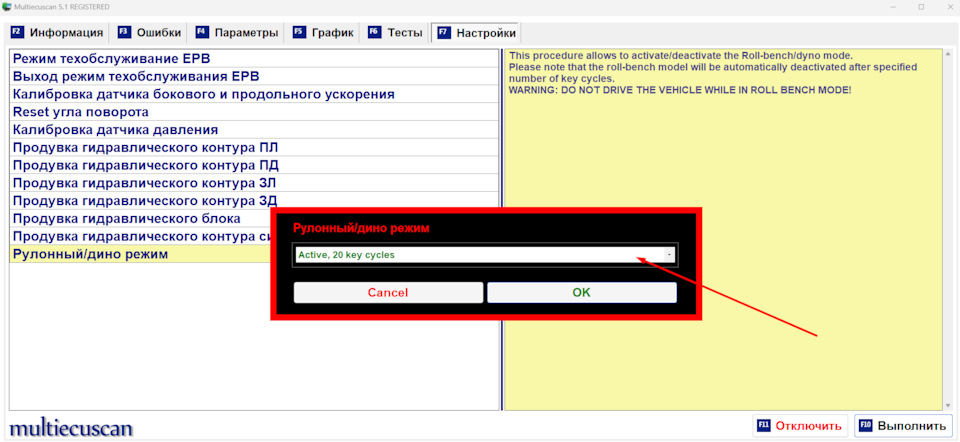Click the dropdown arrow in the dialog
The height and width of the screenshot is (442, 960).
[x=670, y=255]
